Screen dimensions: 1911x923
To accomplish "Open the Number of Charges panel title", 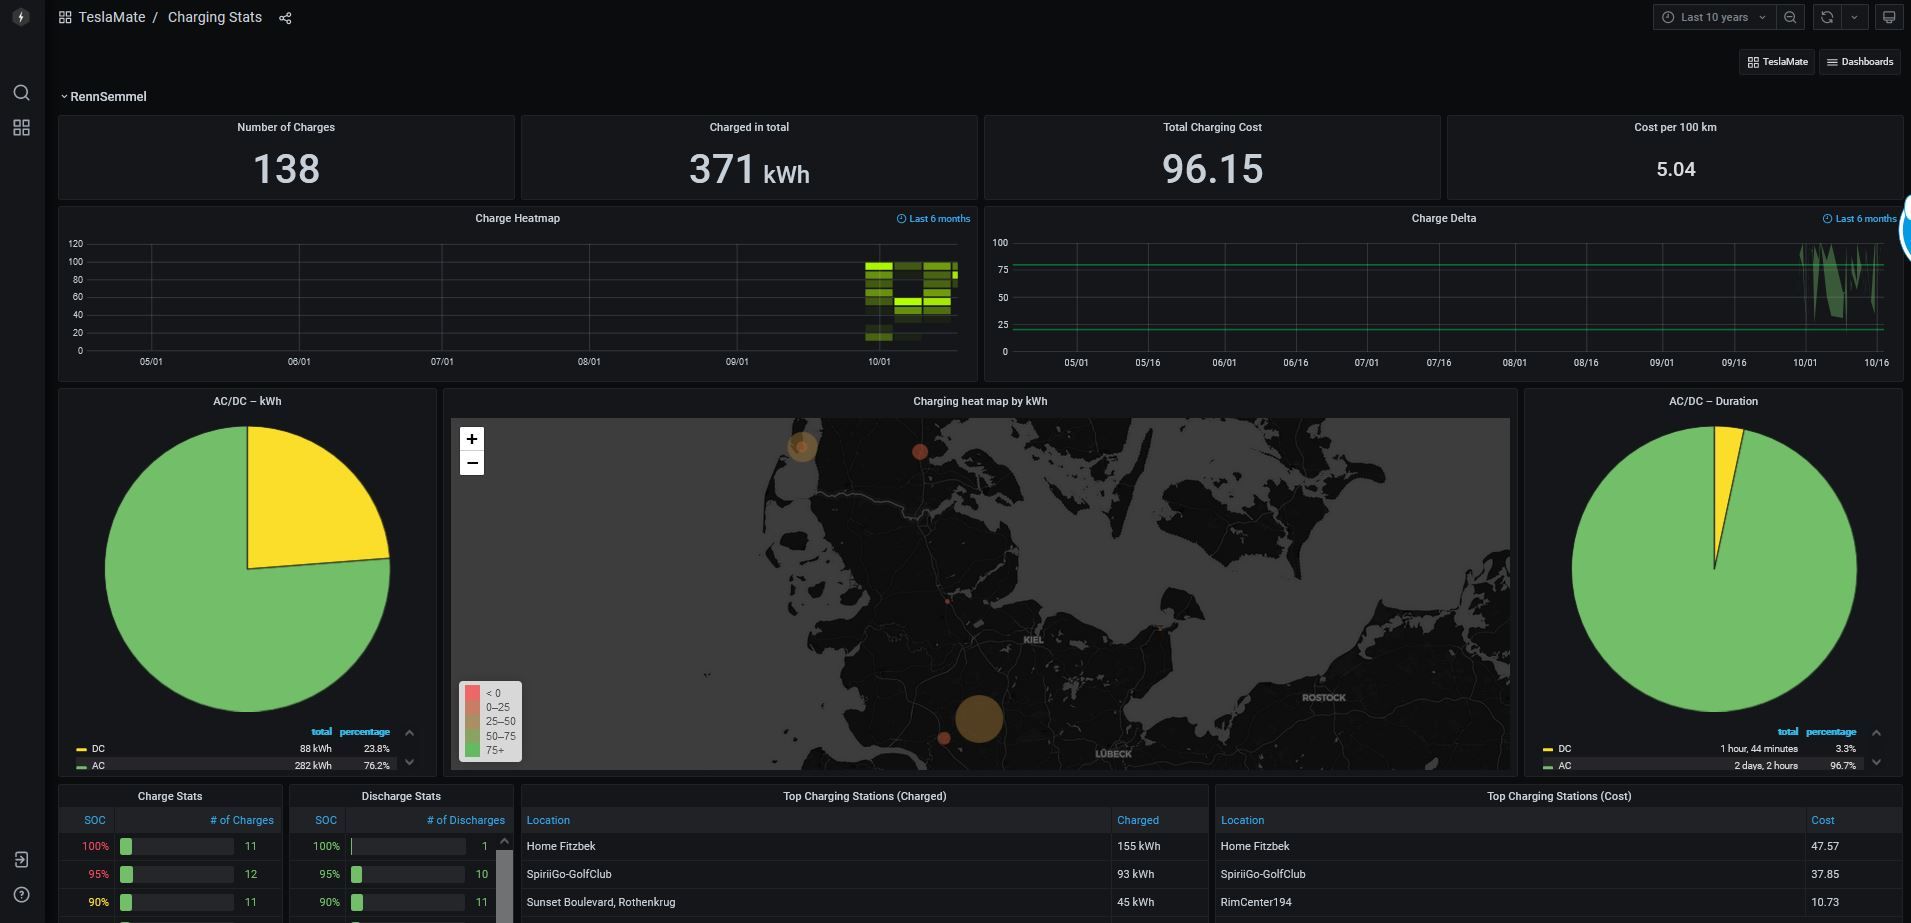I will [x=286, y=127].
